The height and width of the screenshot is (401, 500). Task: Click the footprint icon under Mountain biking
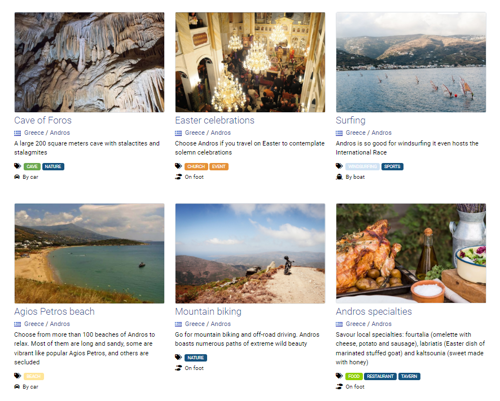pos(178,368)
